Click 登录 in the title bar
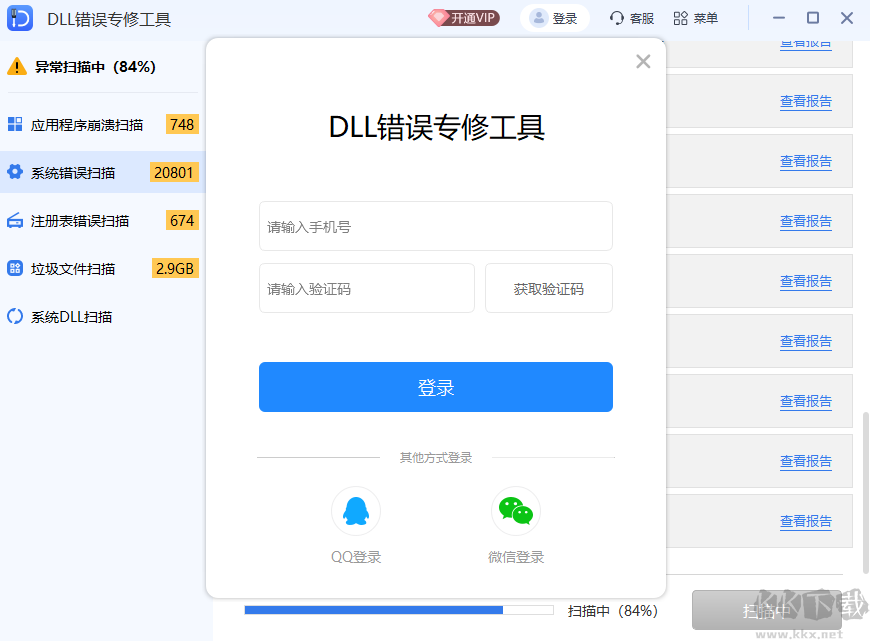 coord(554,17)
